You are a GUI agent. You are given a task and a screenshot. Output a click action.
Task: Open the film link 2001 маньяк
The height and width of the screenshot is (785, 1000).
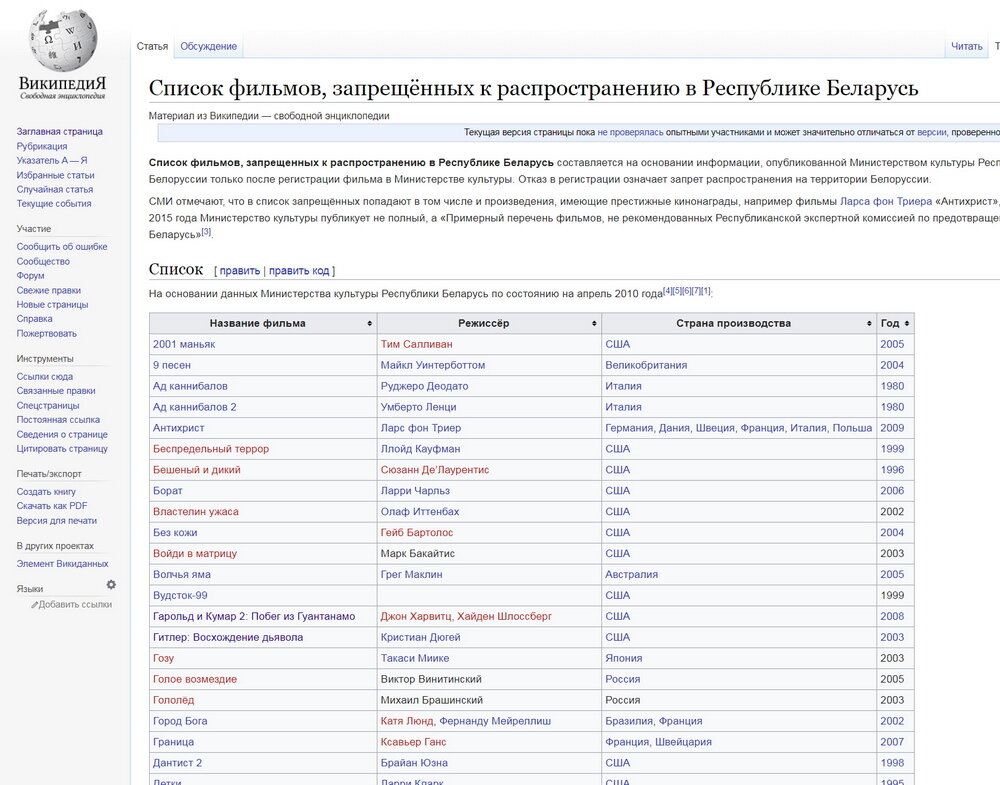pos(184,344)
